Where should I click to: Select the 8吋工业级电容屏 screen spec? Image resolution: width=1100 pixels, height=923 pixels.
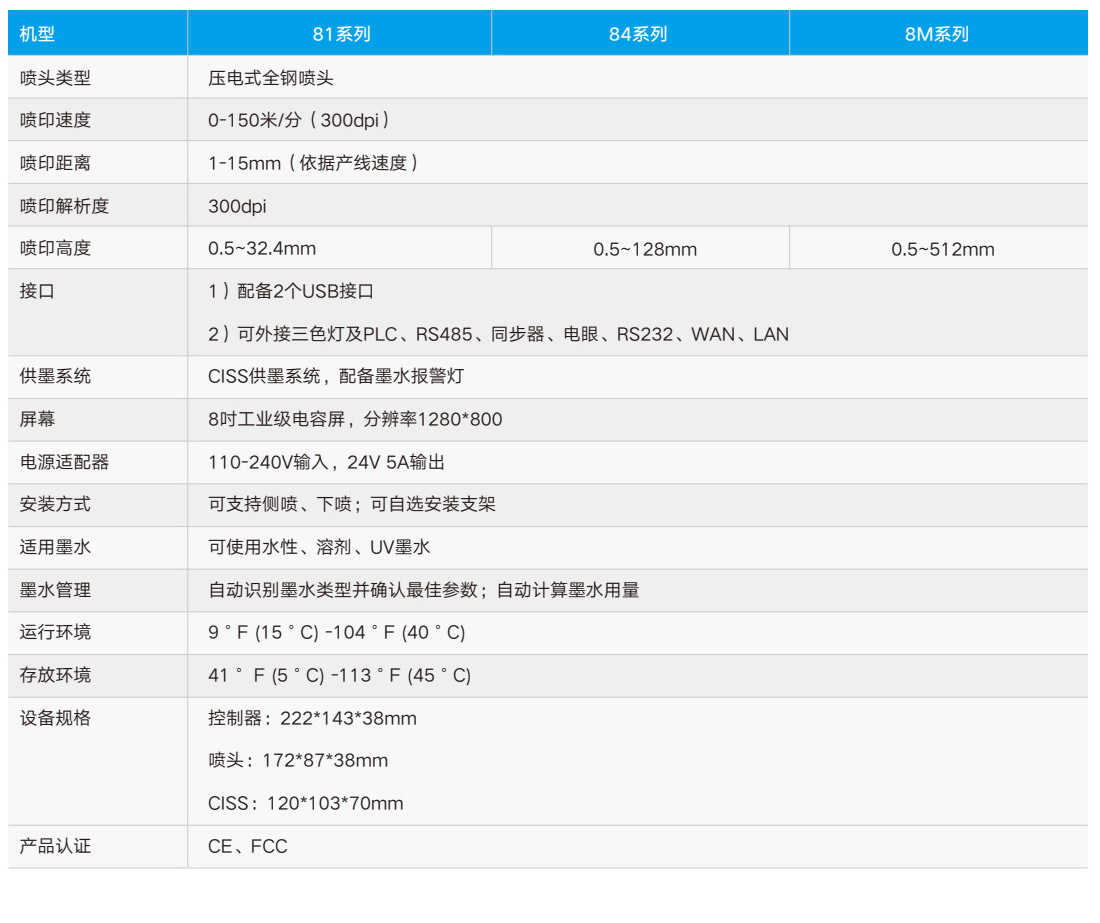pyautogui.click(x=355, y=420)
